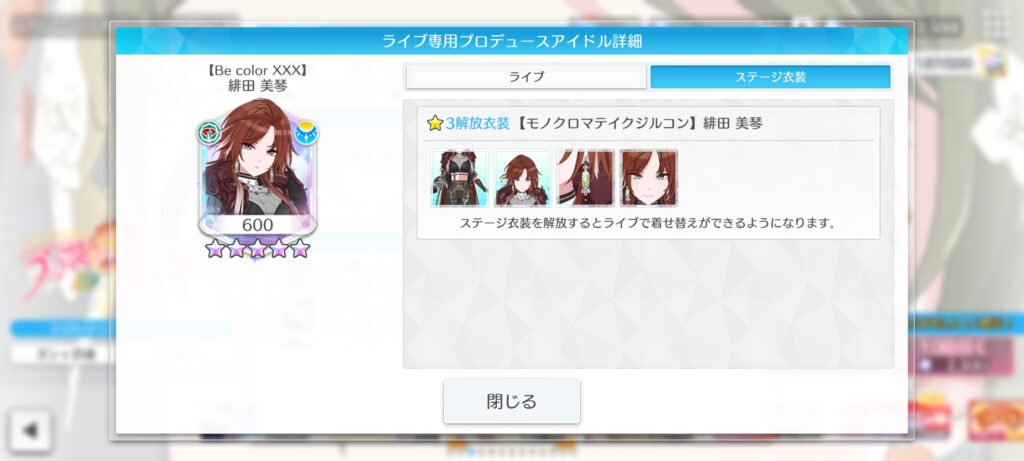Click the first purple rarity star
This screenshot has height=461, width=1024.
pyautogui.click(x=214, y=248)
